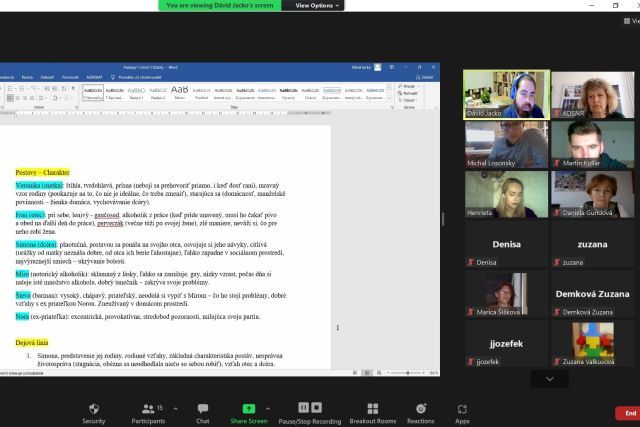Select David Jacko's video thumbnail
The image size is (640, 427).
point(505,95)
